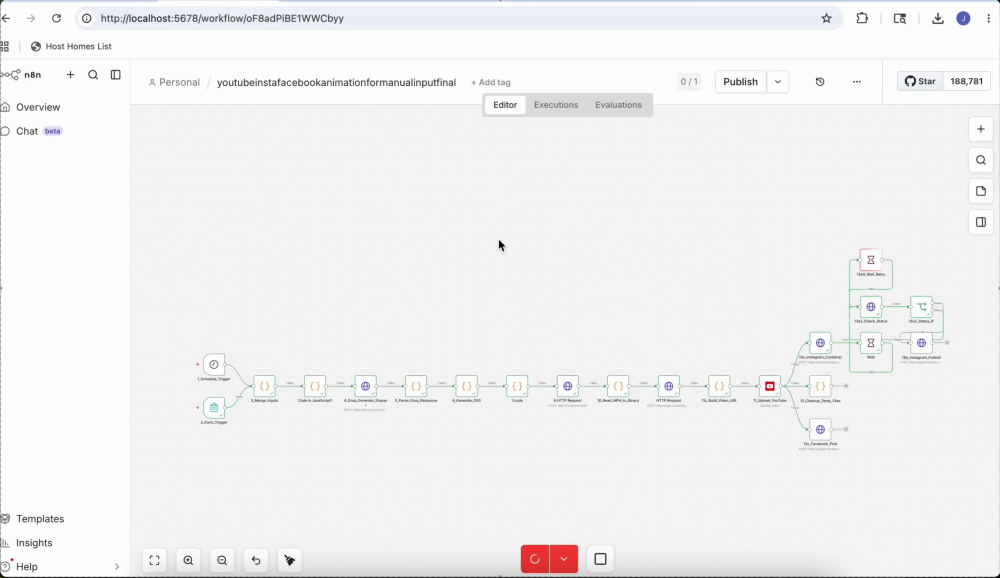Reload the browser page
Viewport: 1000px width, 578px height.
coord(56,19)
